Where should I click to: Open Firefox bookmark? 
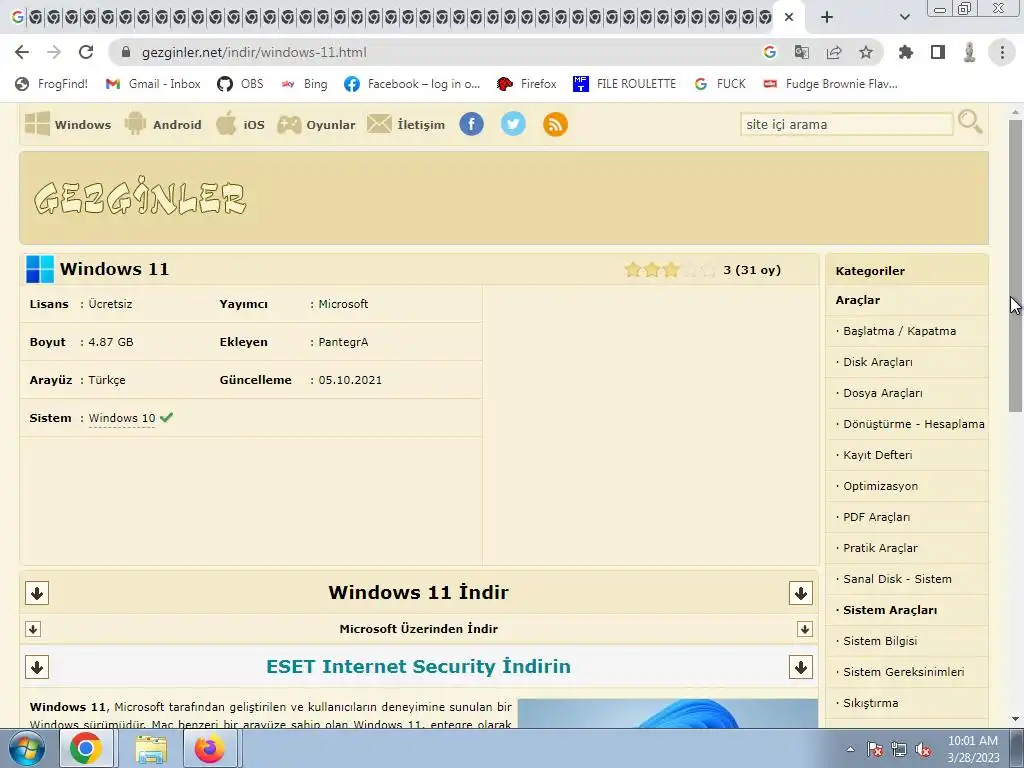pos(526,84)
